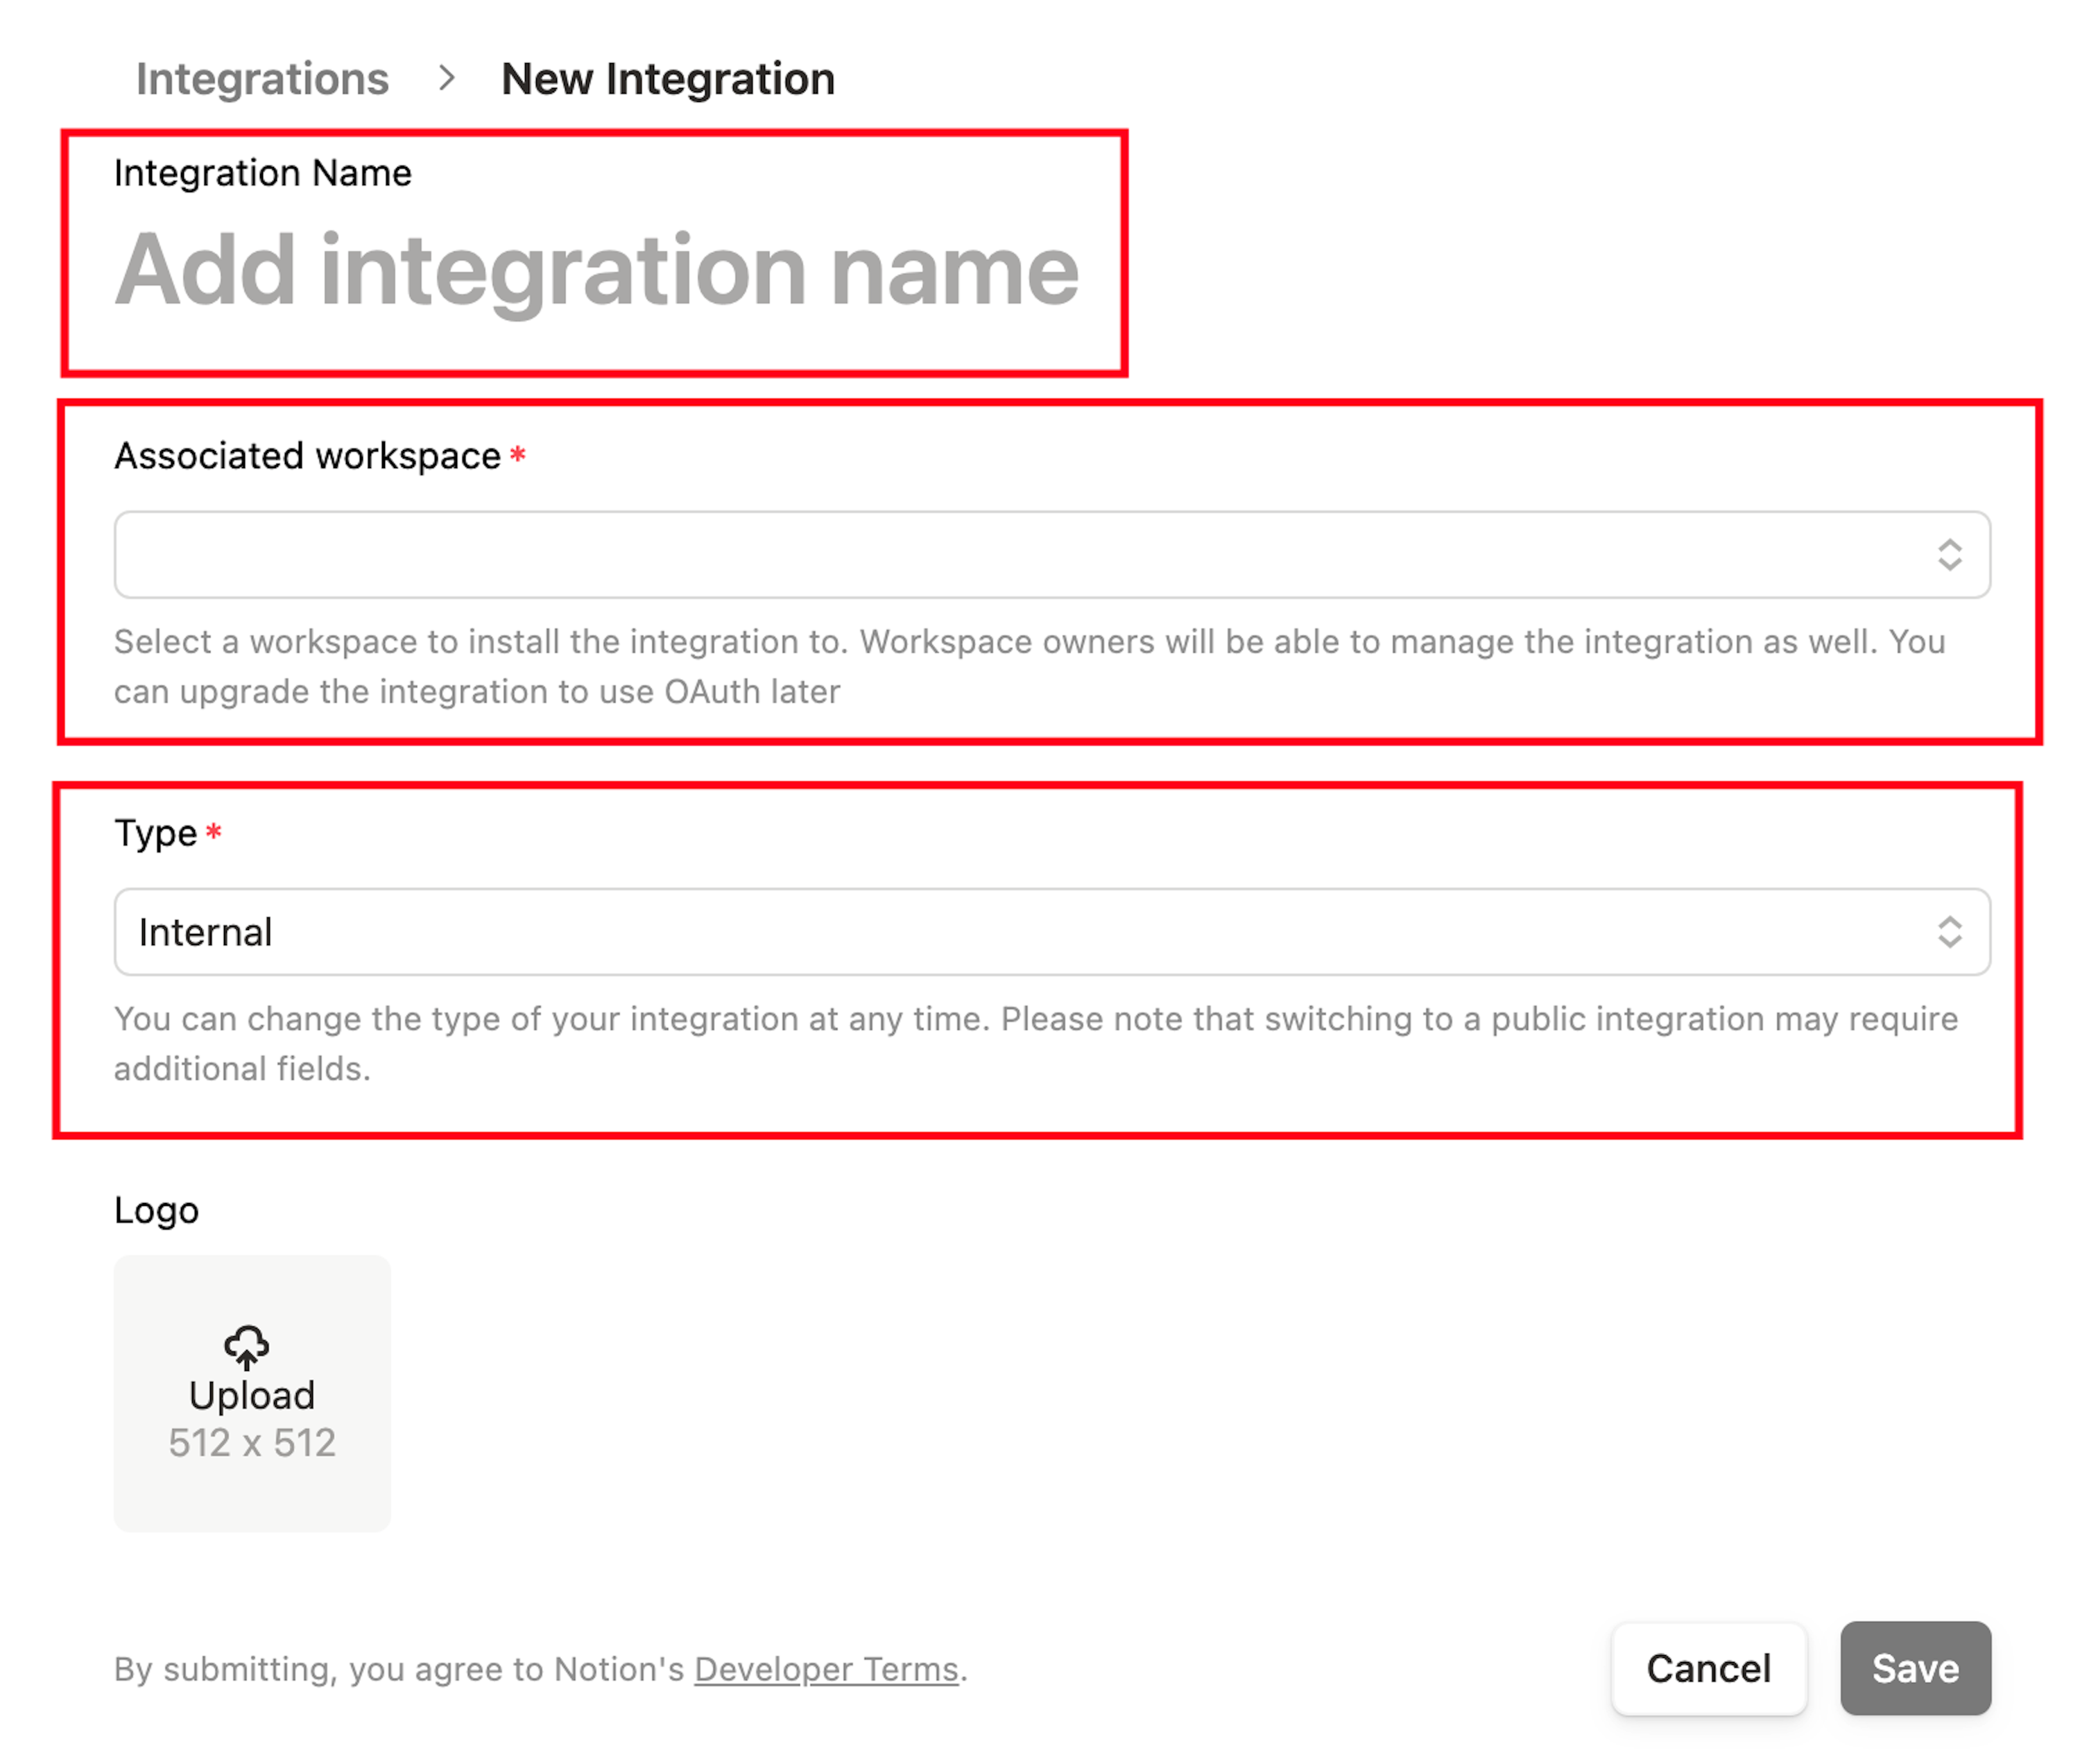Open the Developer Terms link
Image resolution: width=2089 pixels, height=1764 pixels.
(x=826, y=1669)
